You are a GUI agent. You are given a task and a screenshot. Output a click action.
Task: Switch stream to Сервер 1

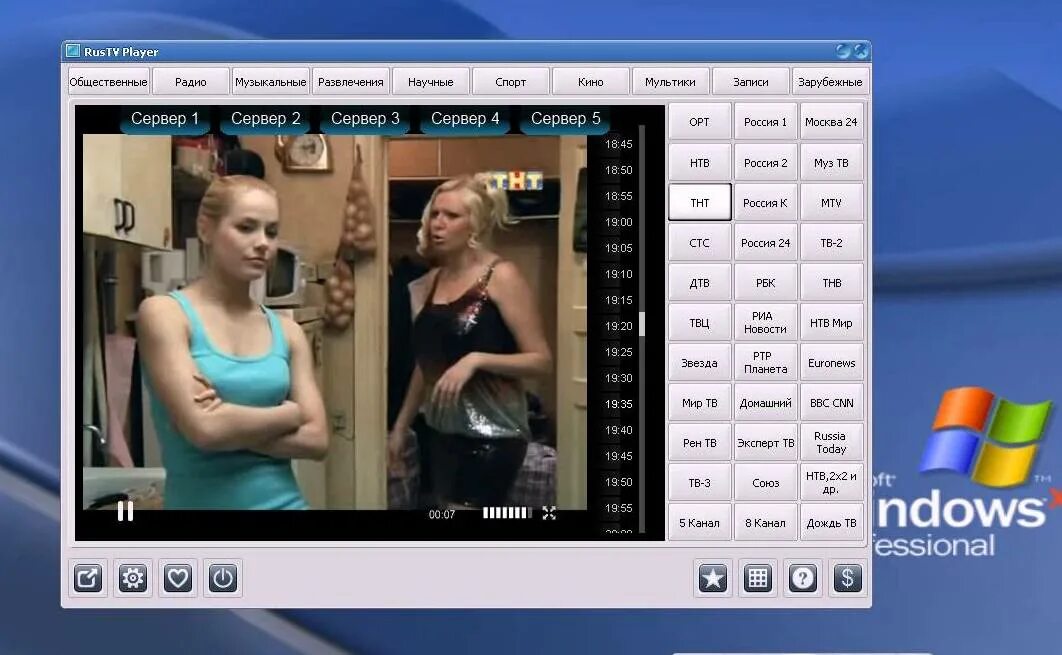coord(165,119)
